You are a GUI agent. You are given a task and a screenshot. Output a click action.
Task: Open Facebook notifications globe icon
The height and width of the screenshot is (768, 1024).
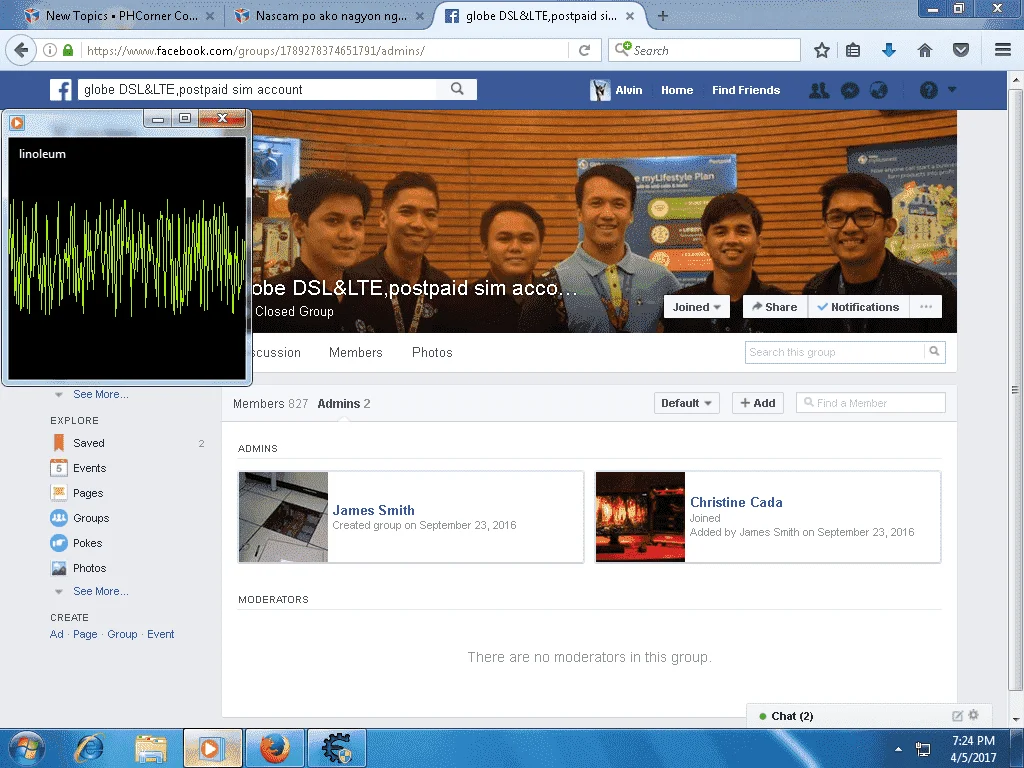[879, 90]
